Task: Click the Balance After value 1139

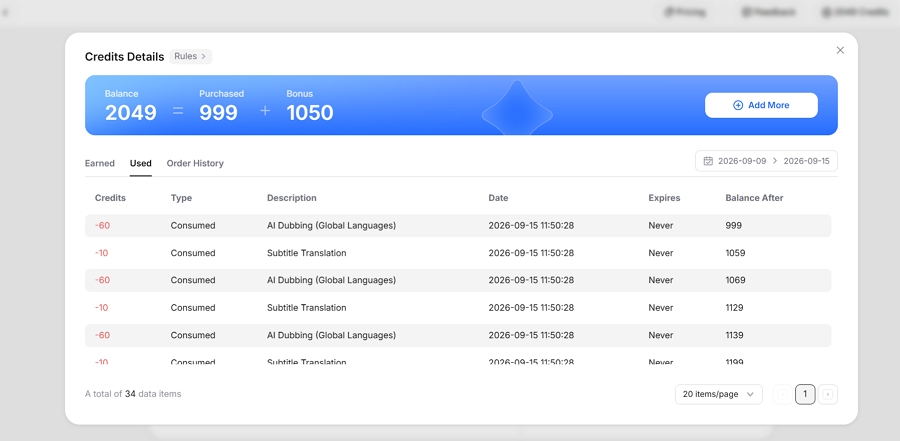Action: click(734, 335)
